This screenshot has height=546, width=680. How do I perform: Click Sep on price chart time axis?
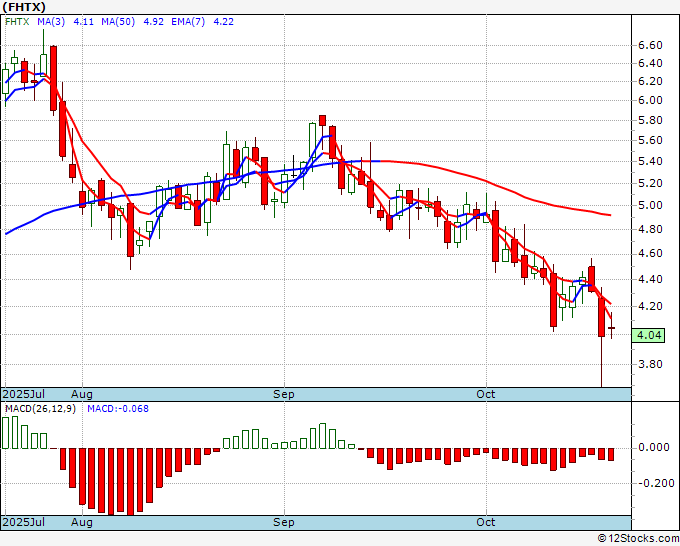284,394
